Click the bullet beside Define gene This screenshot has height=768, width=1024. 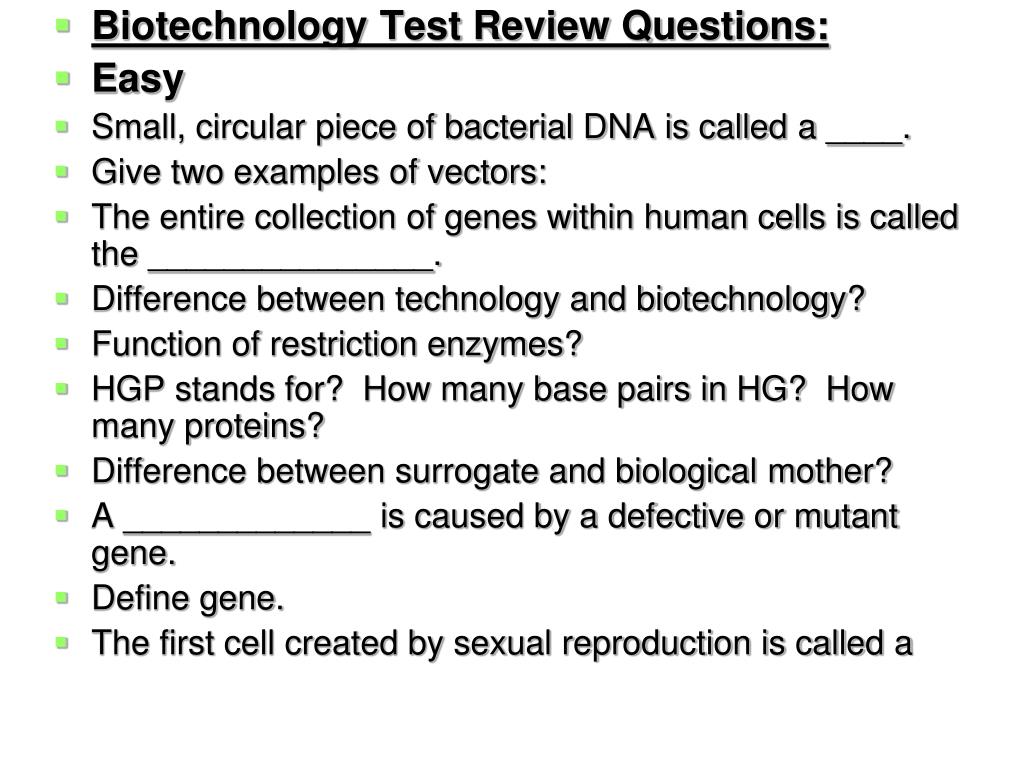point(63,598)
